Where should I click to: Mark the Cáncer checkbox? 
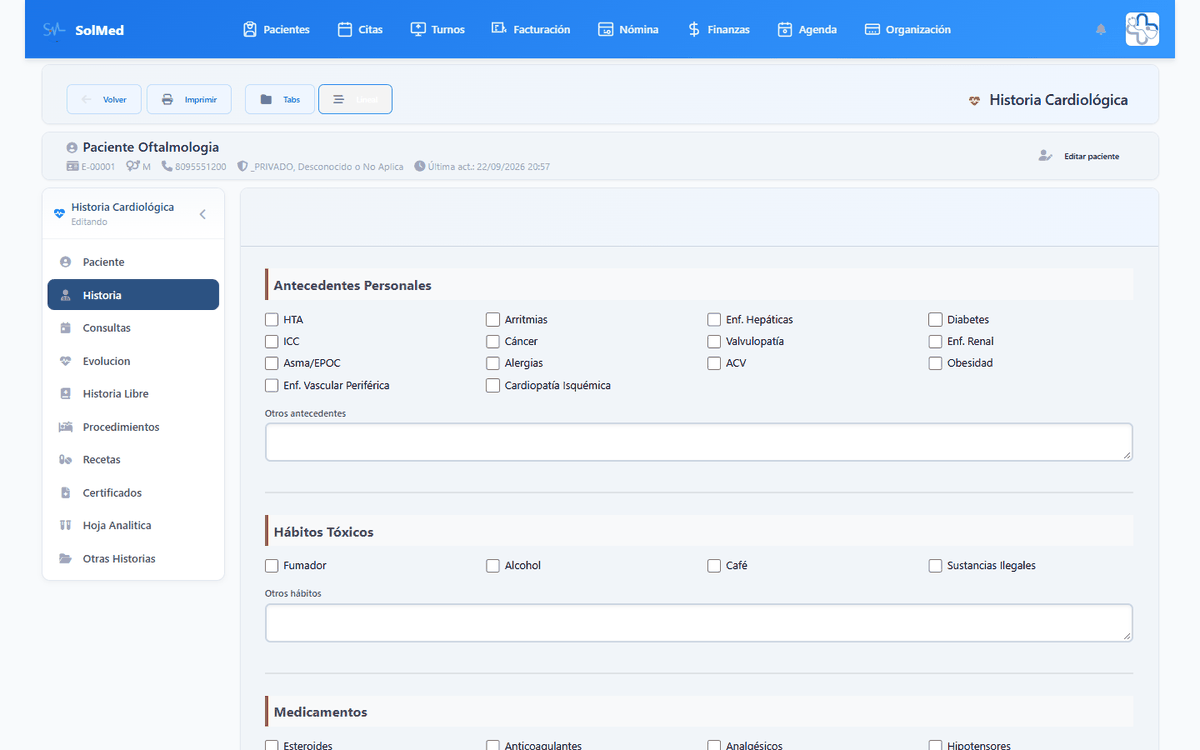493,341
